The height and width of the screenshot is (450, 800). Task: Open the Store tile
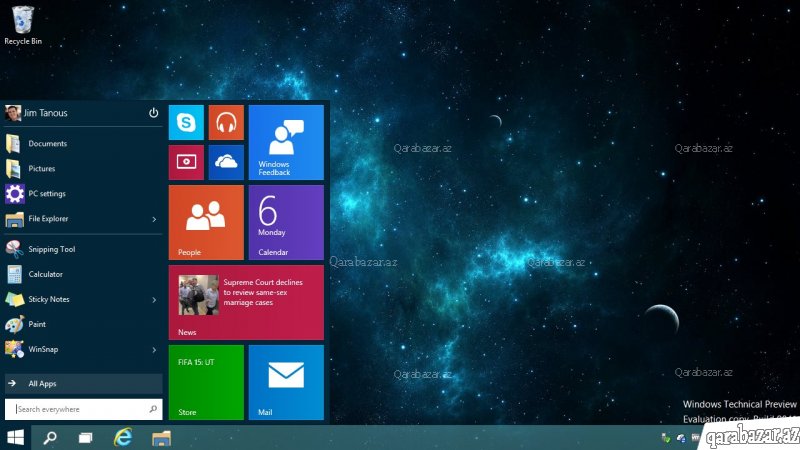point(206,382)
